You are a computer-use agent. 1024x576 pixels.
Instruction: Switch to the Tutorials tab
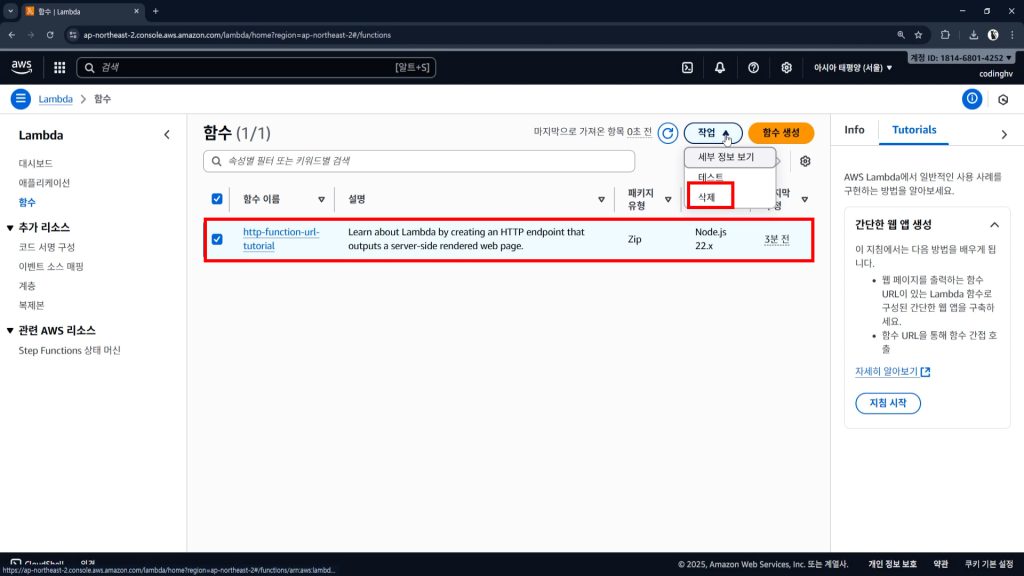click(x=914, y=130)
